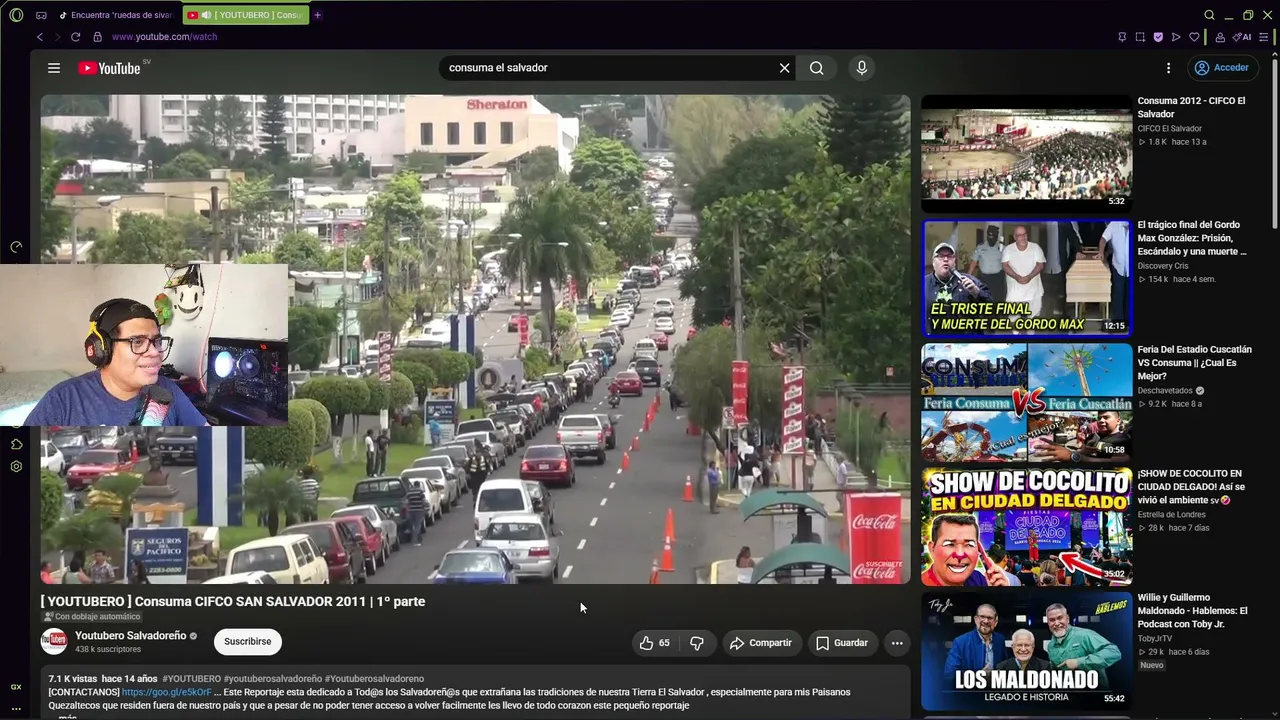Visit the CIFCO El Salvador channel
The height and width of the screenshot is (720, 1280).
point(1169,129)
